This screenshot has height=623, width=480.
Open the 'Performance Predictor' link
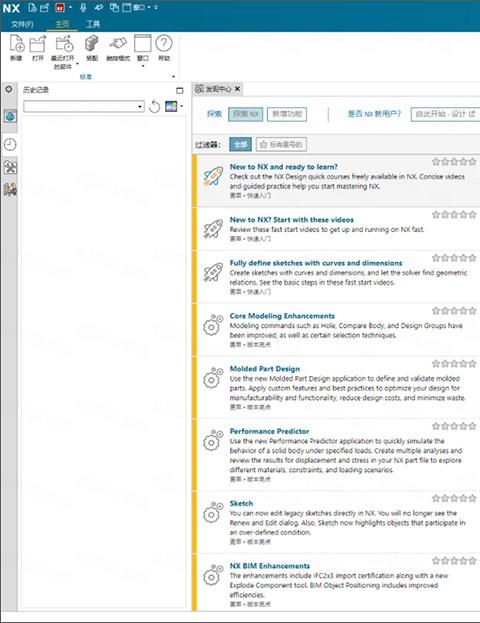coord(269,431)
